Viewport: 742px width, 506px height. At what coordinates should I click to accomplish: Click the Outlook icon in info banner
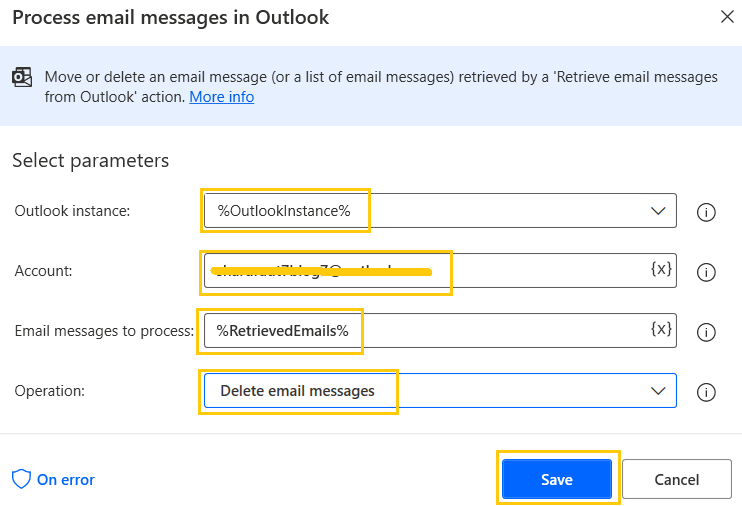[22, 77]
